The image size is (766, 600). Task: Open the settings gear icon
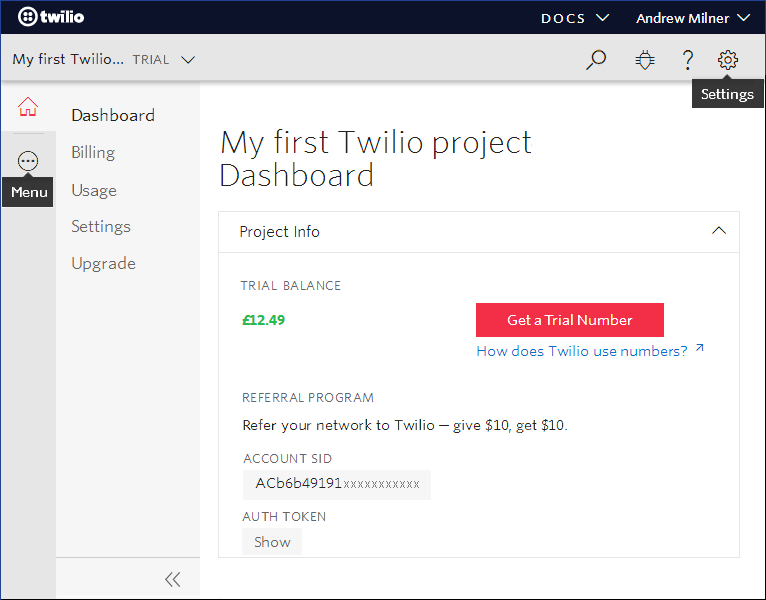(x=727, y=60)
